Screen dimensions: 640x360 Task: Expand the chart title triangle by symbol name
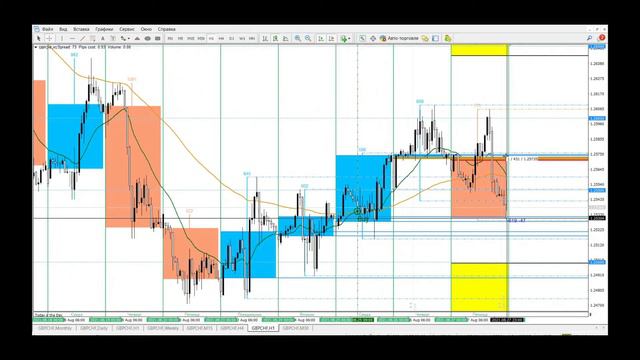click(x=36, y=47)
